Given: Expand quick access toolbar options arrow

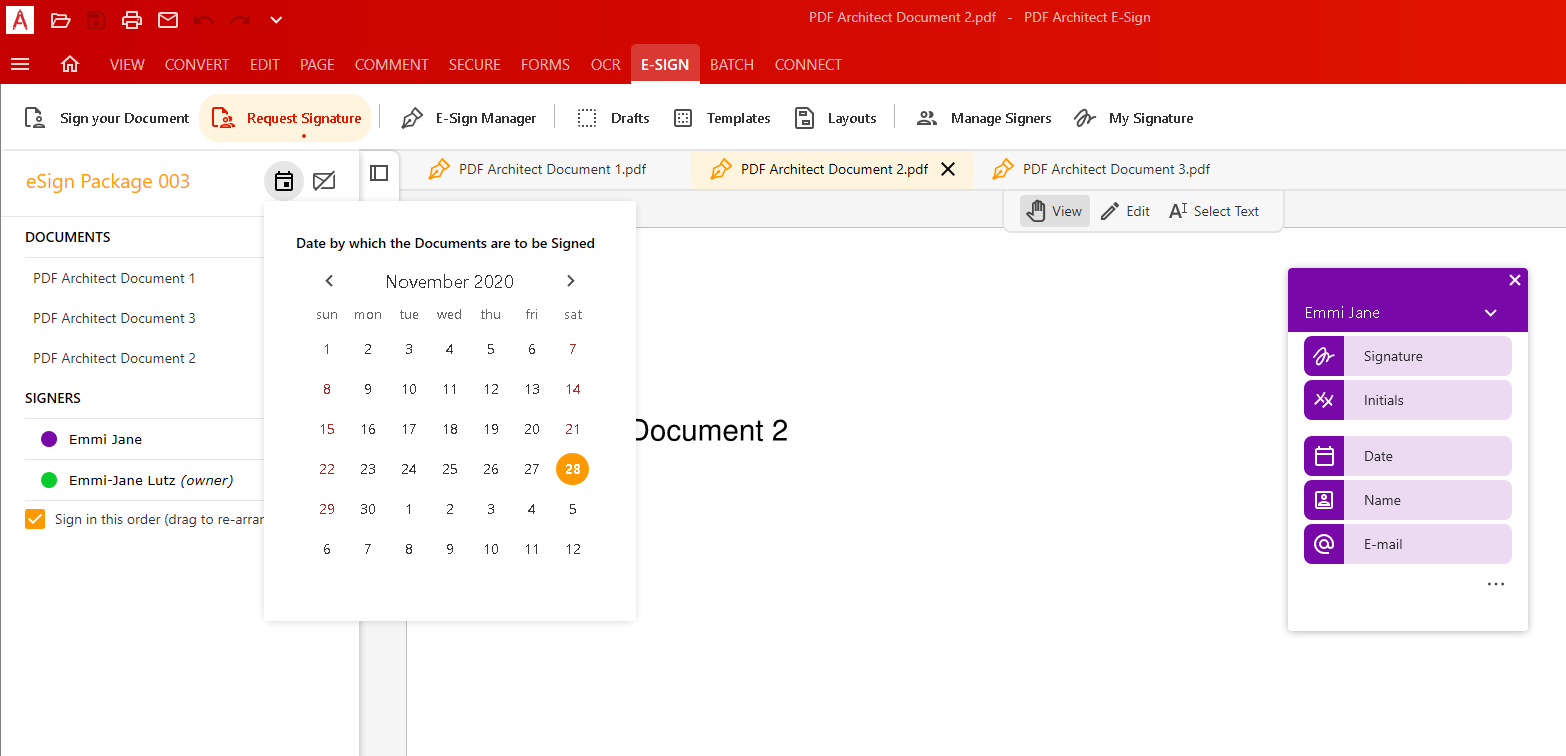Looking at the screenshot, I should pos(276,19).
